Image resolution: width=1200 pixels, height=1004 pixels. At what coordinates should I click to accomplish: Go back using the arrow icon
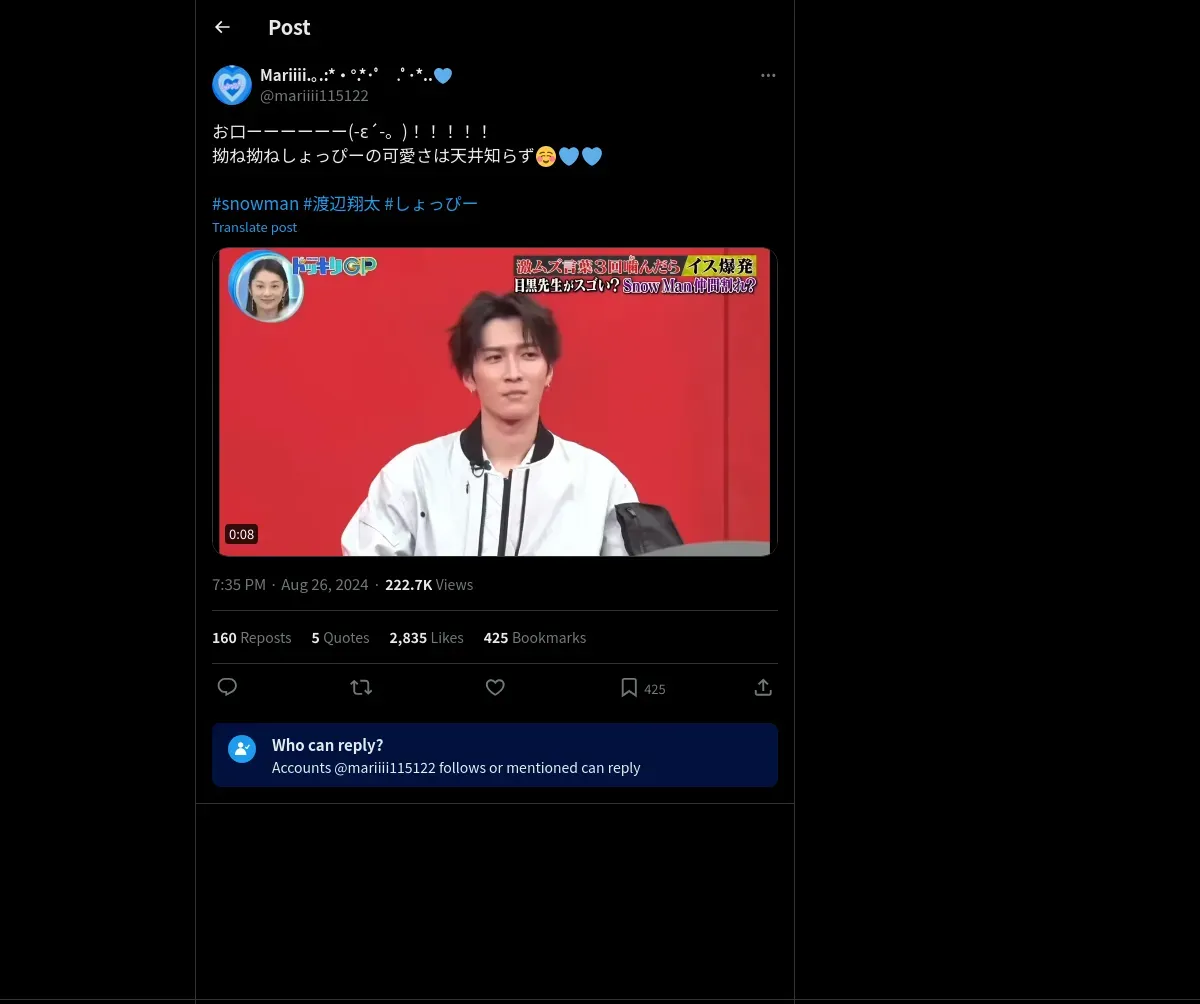point(222,27)
